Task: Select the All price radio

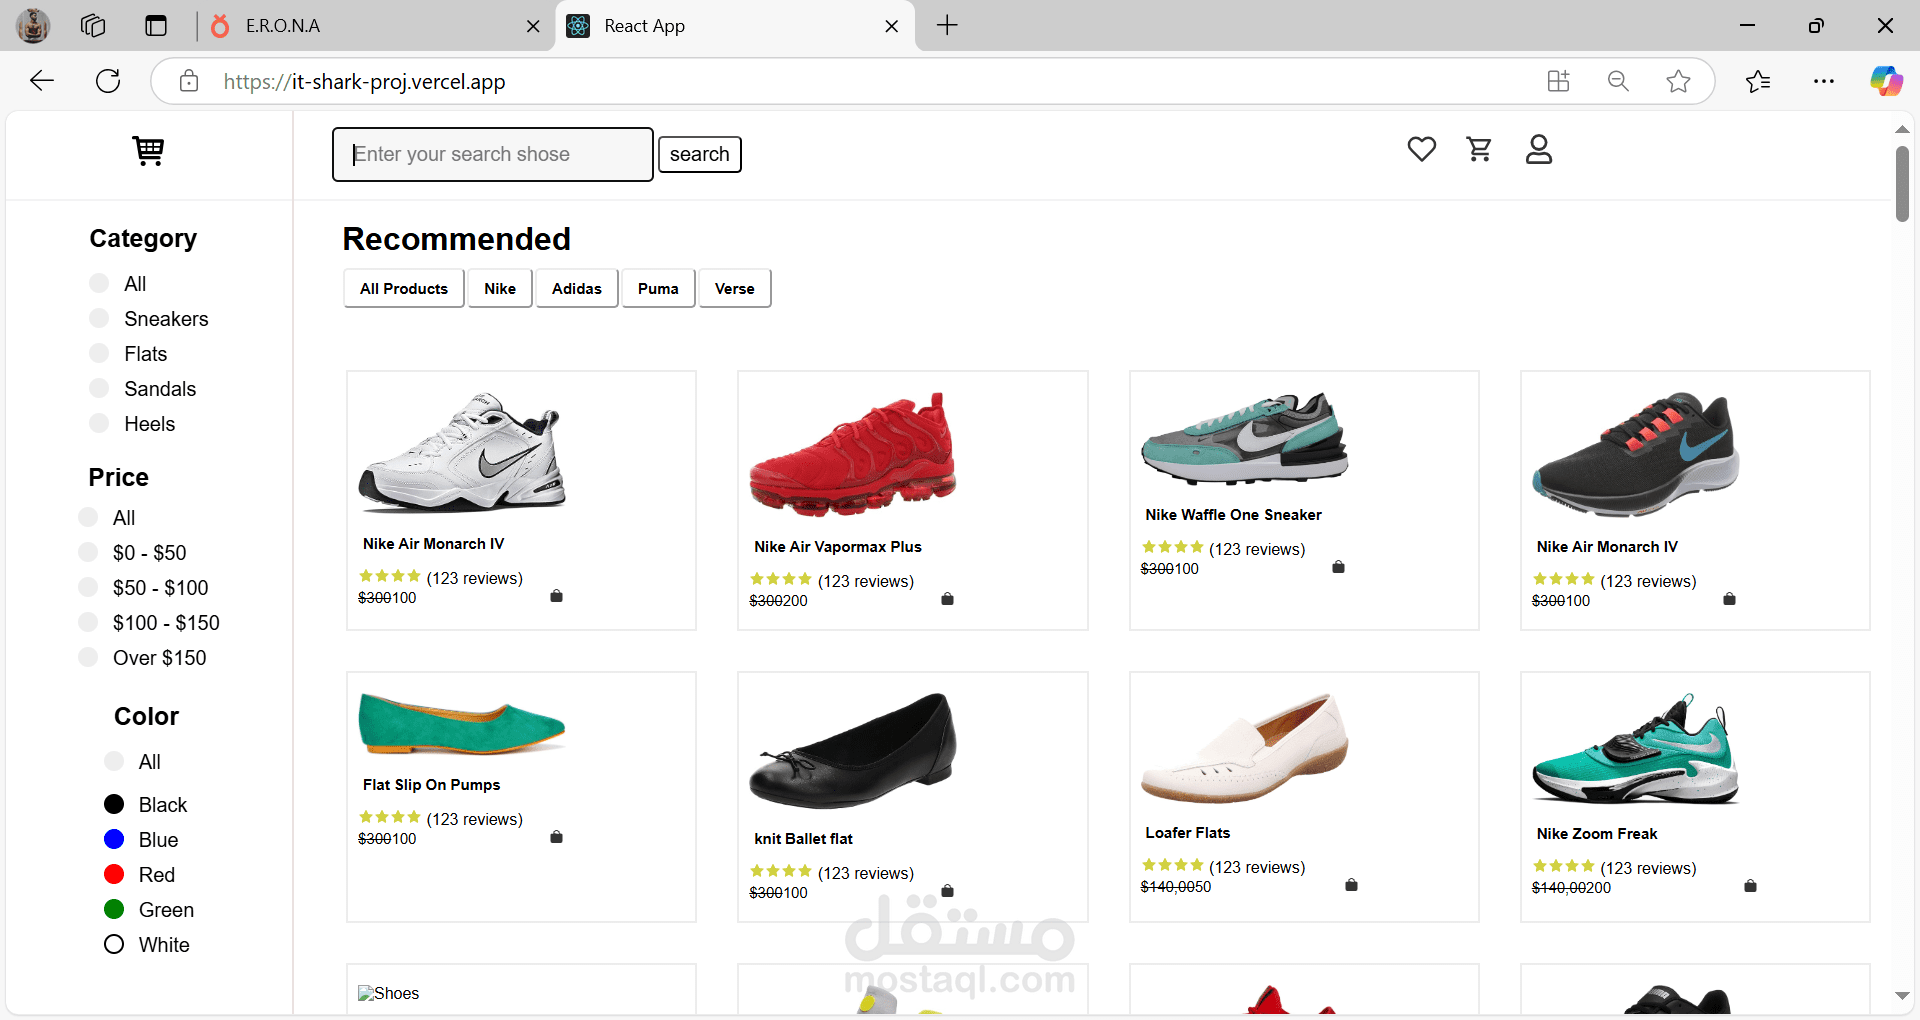Action: (88, 517)
